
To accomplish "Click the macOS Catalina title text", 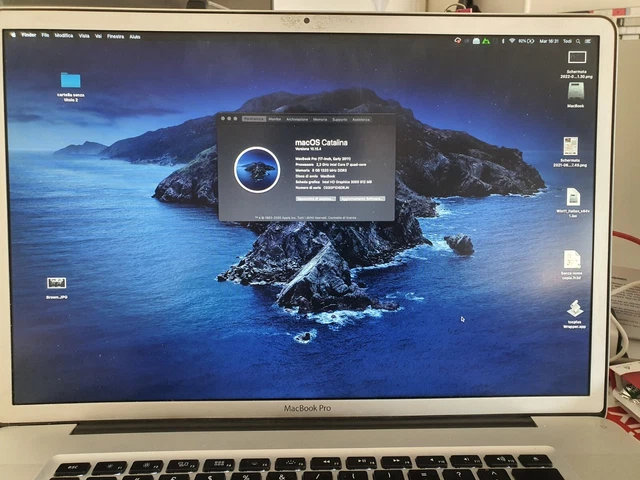I will click(x=321, y=142).
